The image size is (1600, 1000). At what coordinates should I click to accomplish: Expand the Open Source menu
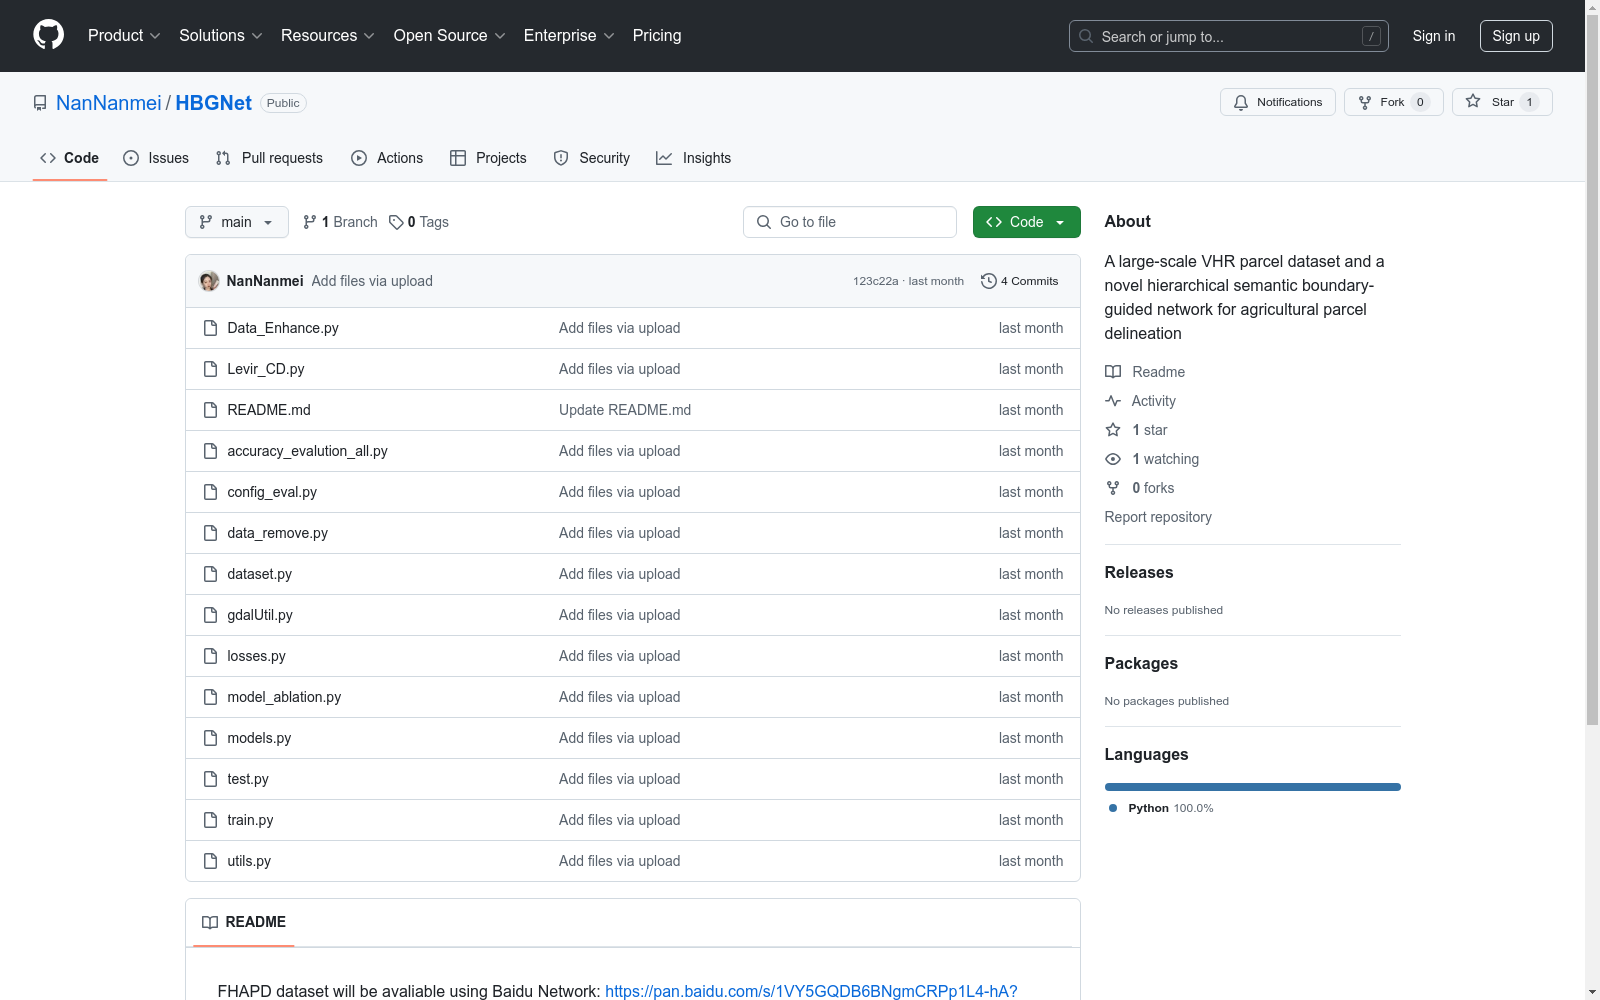click(x=450, y=35)
